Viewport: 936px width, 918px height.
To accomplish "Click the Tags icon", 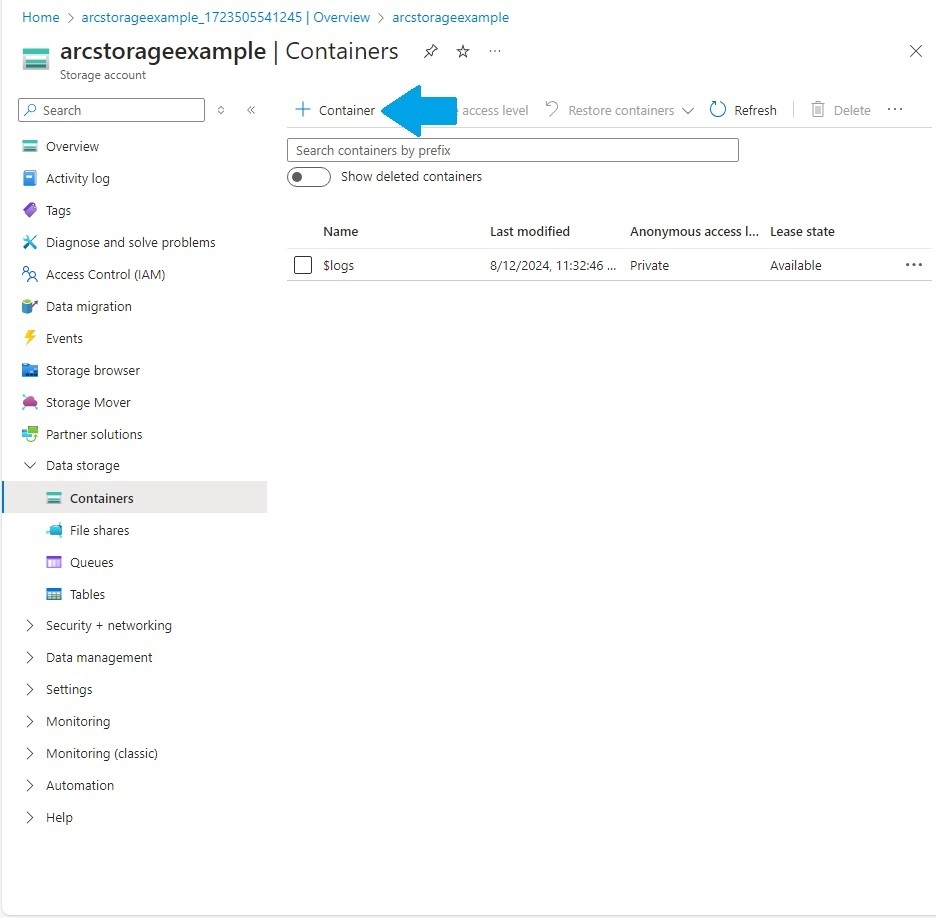I will click(x=30, y=210).
